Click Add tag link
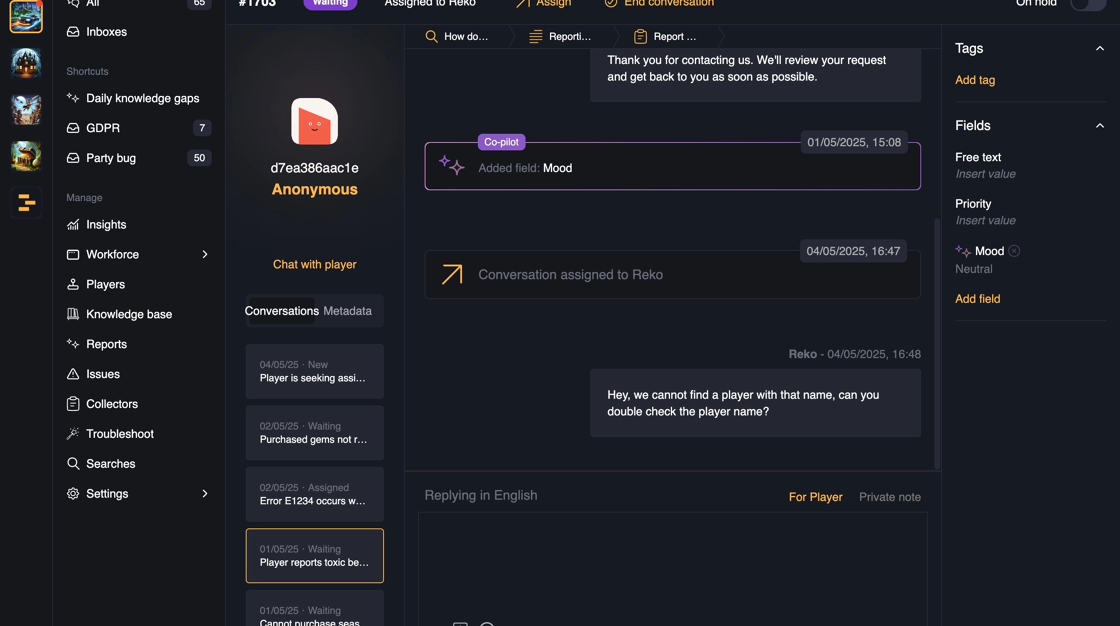Image resolution: width=1120 pixels, height=626 pixels. (975, 80)
